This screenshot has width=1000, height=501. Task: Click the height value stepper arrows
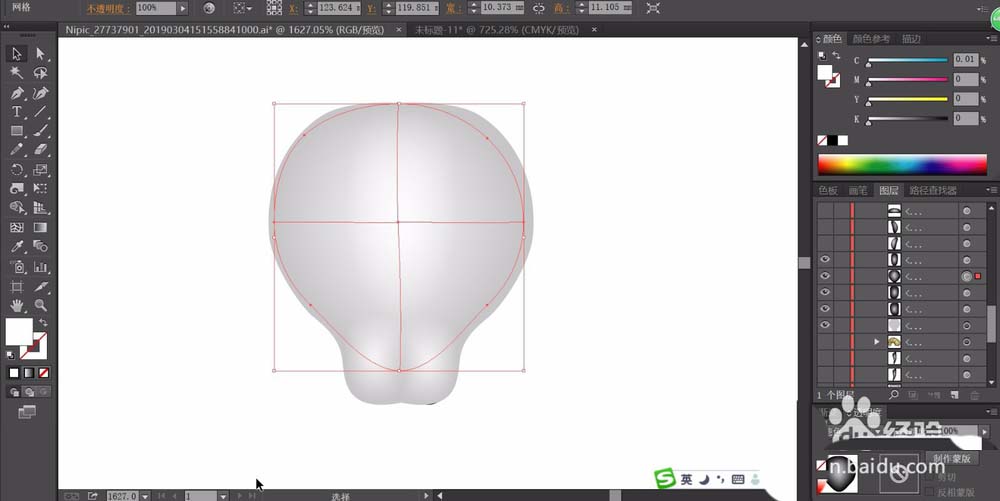tap(582, 8)
